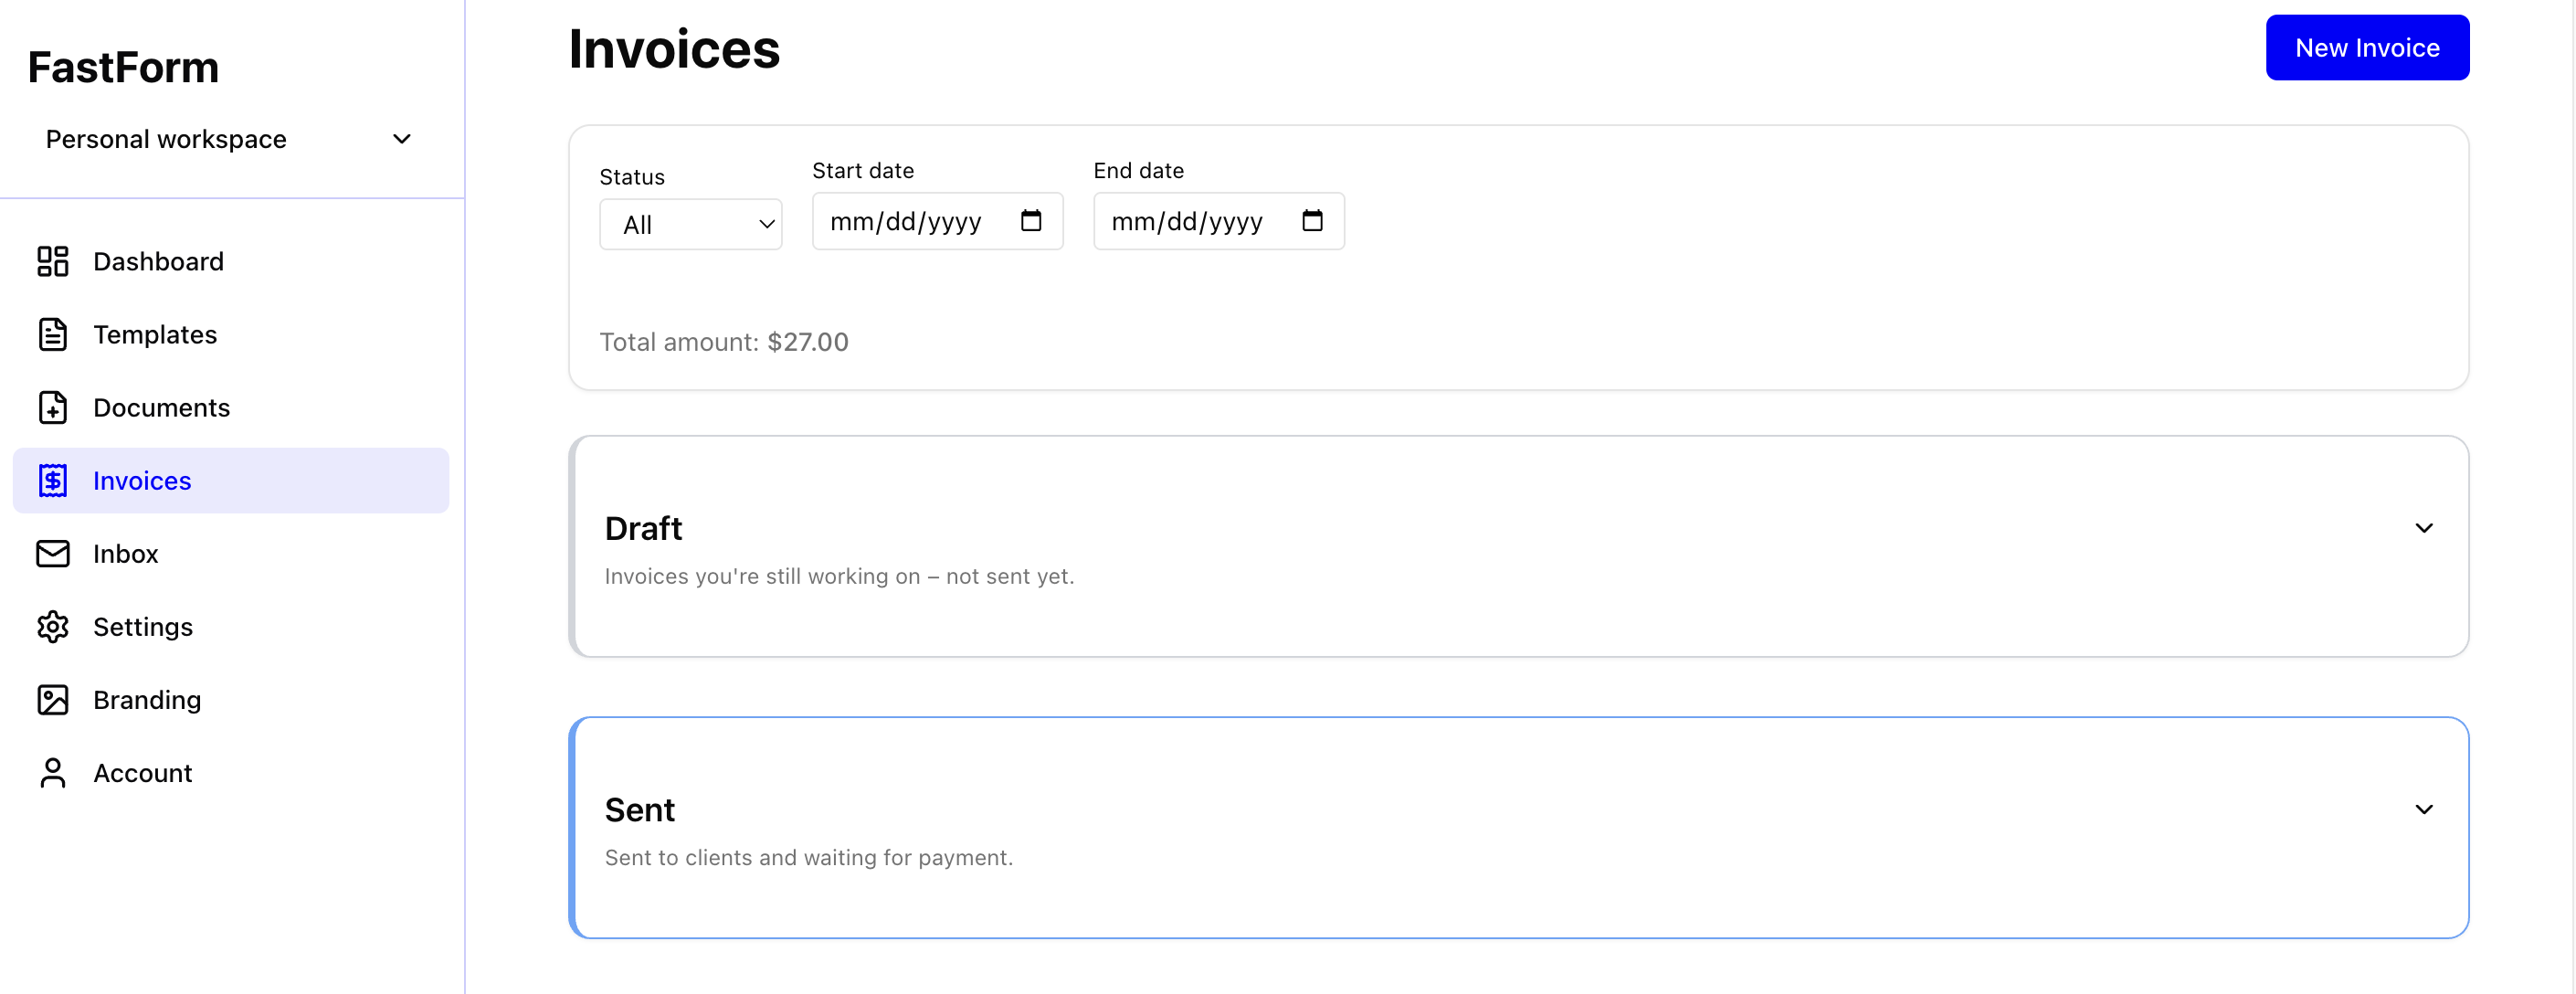Go to Templates in sidebar

coord(155,334)
